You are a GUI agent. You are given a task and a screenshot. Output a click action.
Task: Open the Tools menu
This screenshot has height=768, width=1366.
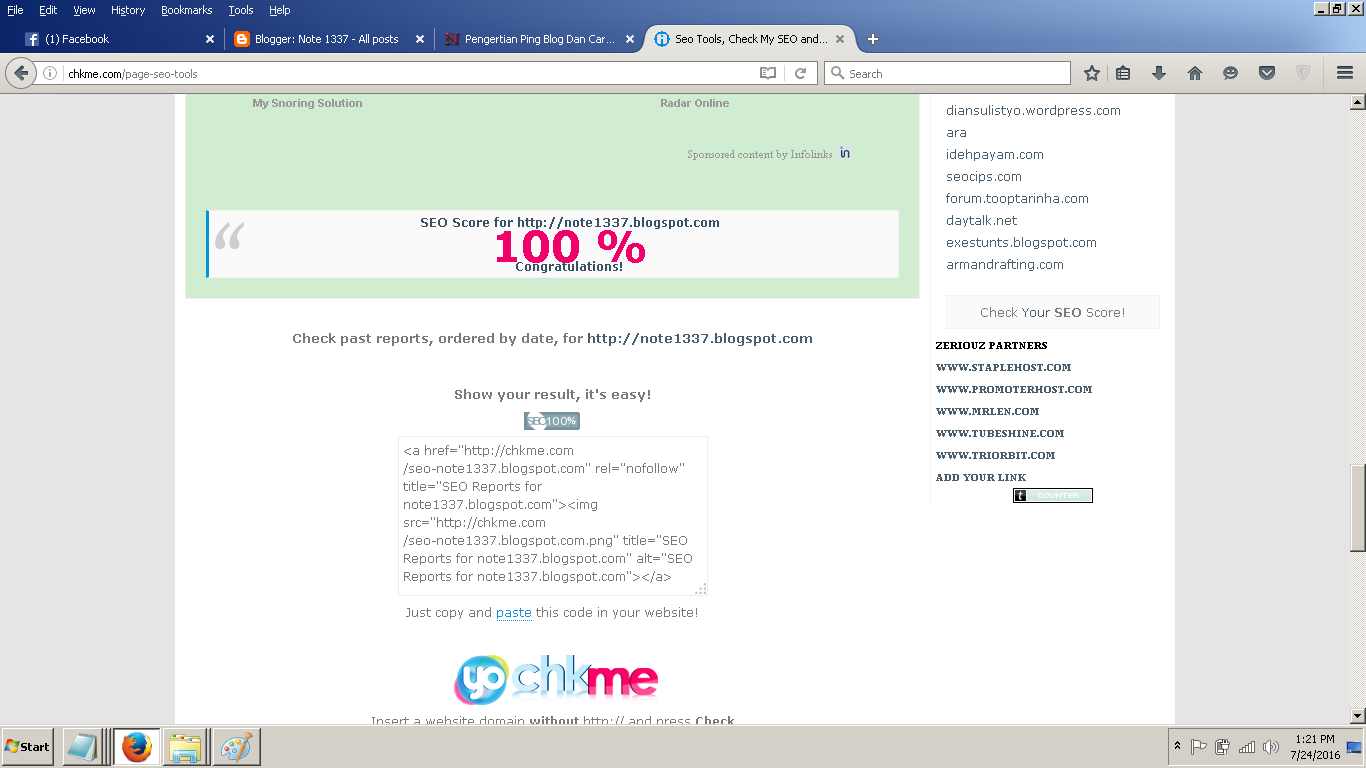pos(241,10)
